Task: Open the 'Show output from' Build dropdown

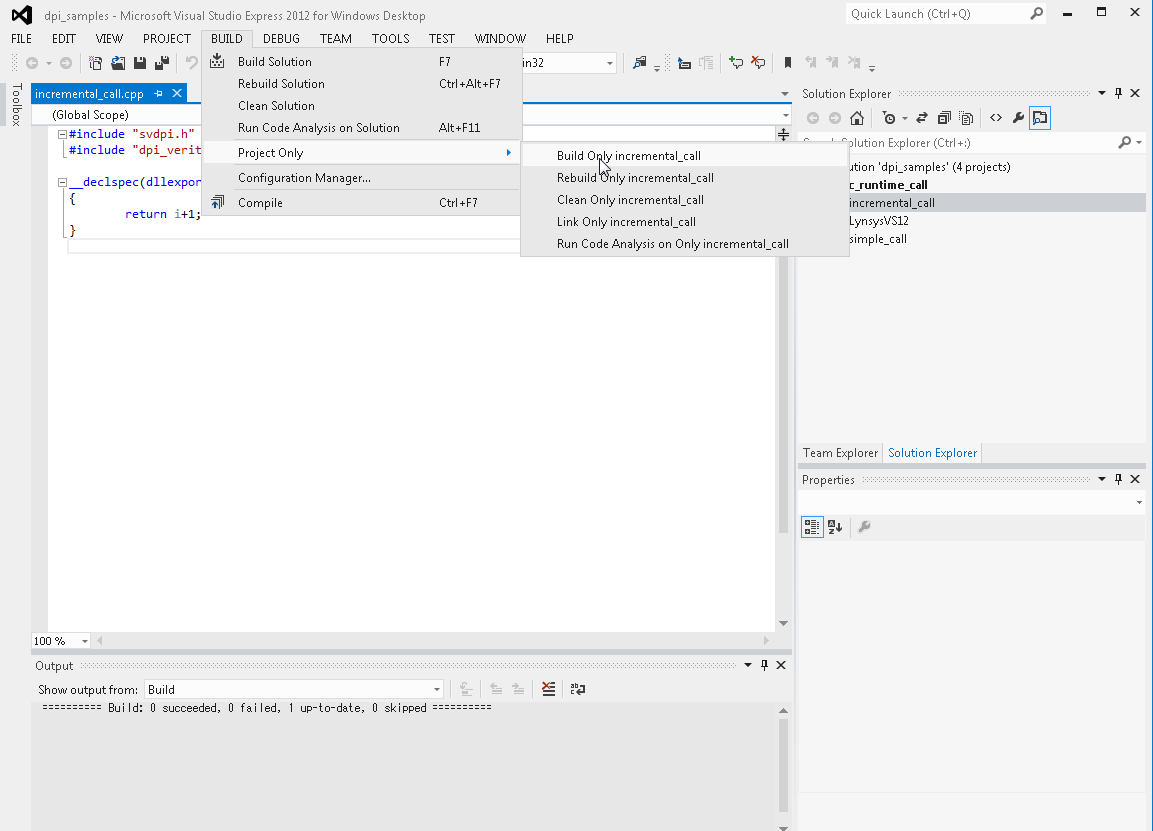Action: click(293, 690)
